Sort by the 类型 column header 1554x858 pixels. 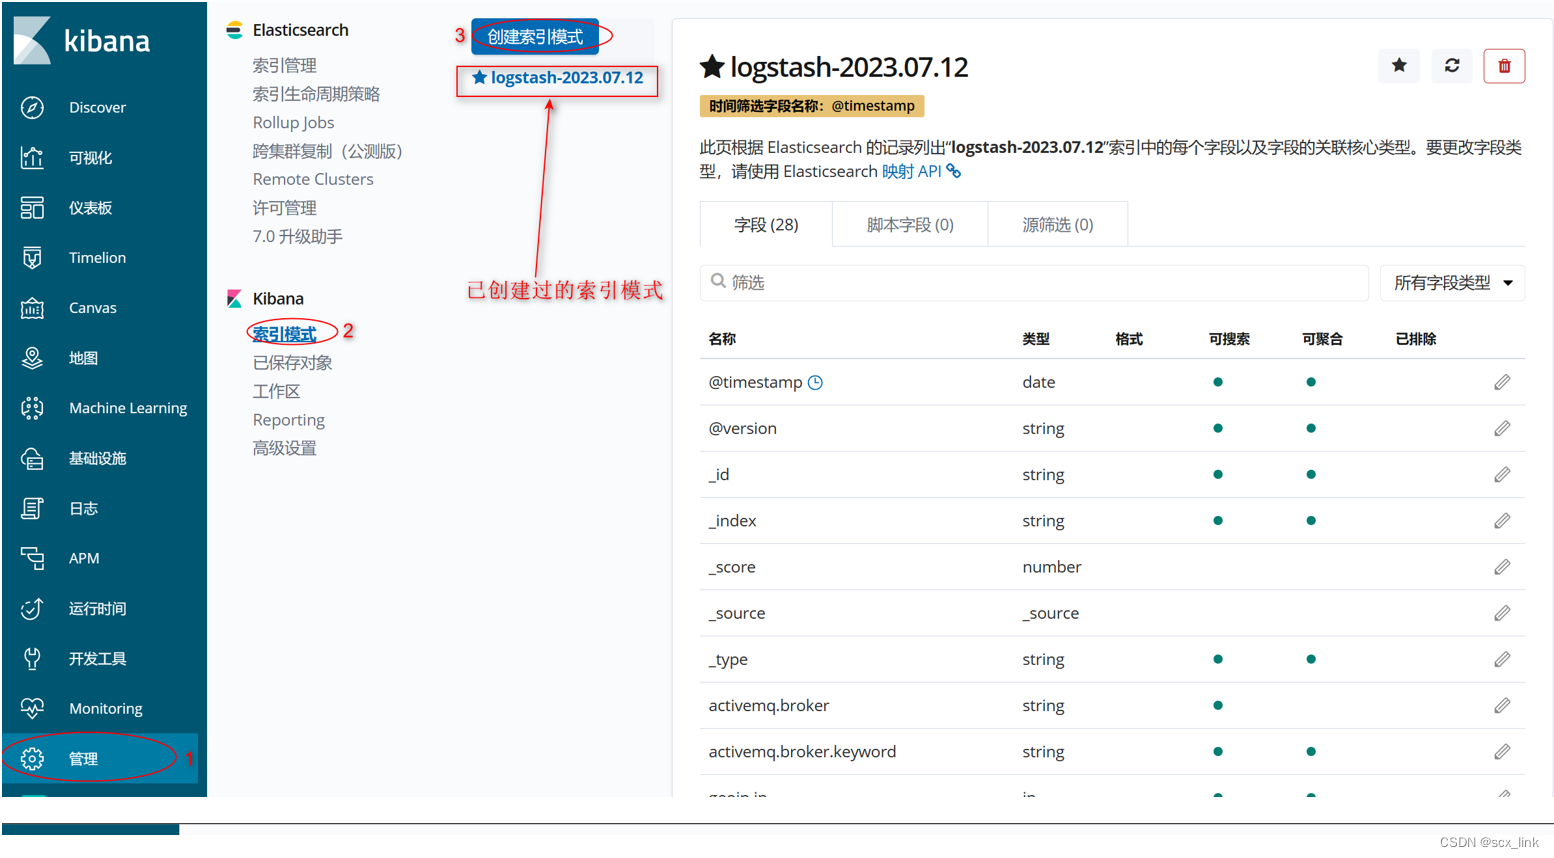tap(1036, 339)
